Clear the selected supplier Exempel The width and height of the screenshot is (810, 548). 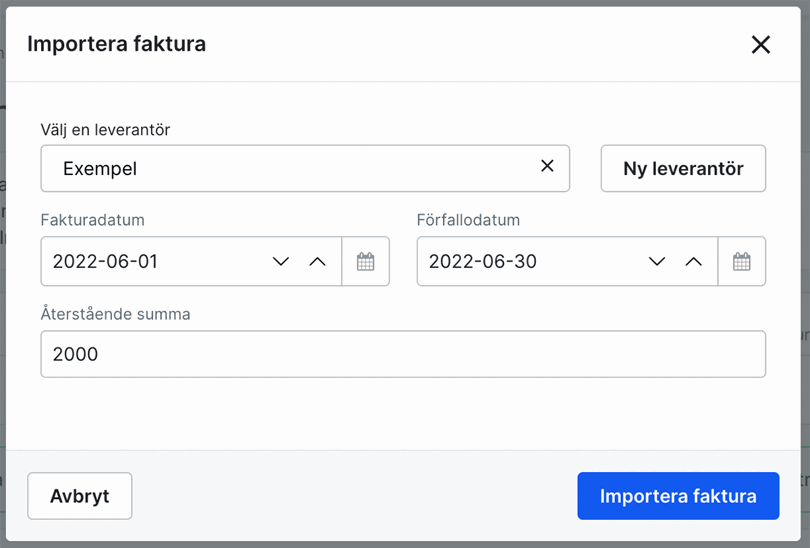point(547,167)
